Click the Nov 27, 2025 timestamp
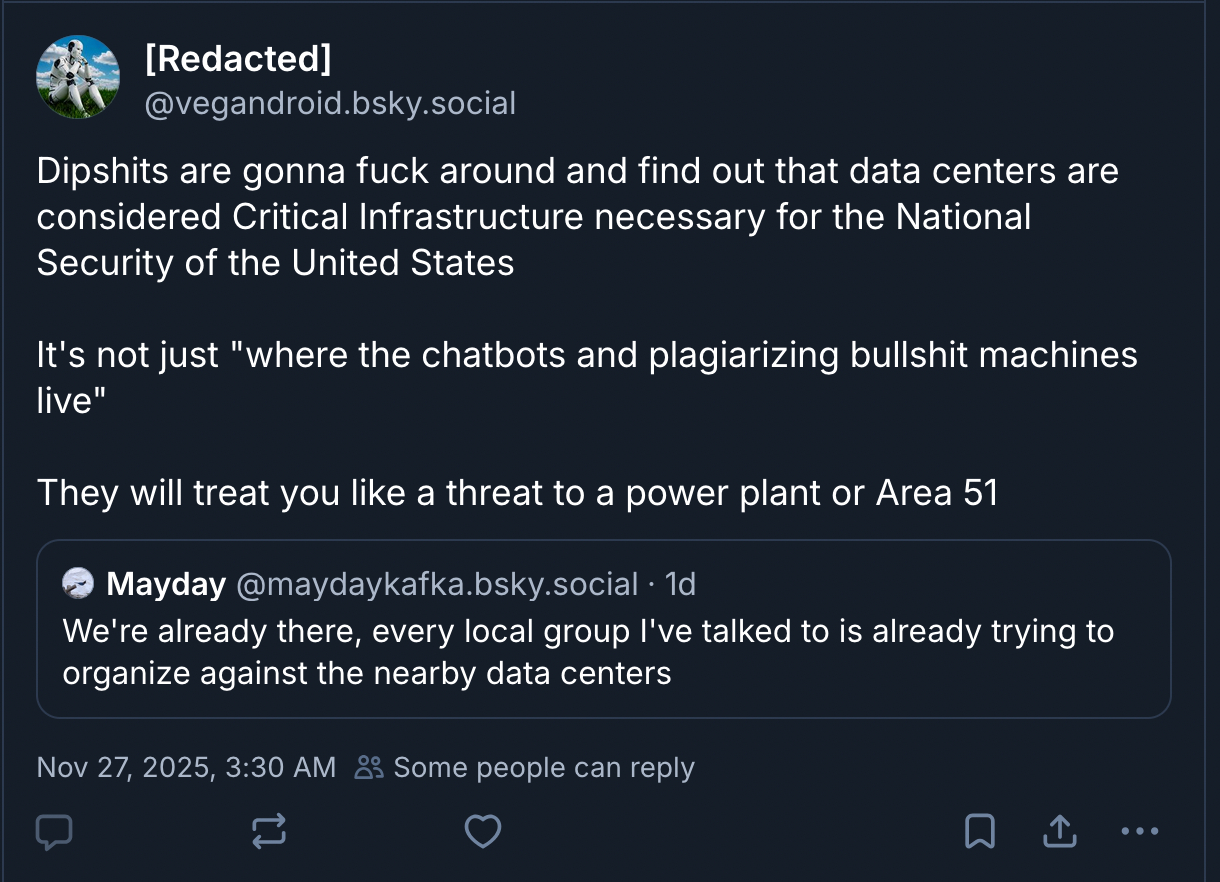This screenshot has width=1220, height=882. [x=186, y=767]
